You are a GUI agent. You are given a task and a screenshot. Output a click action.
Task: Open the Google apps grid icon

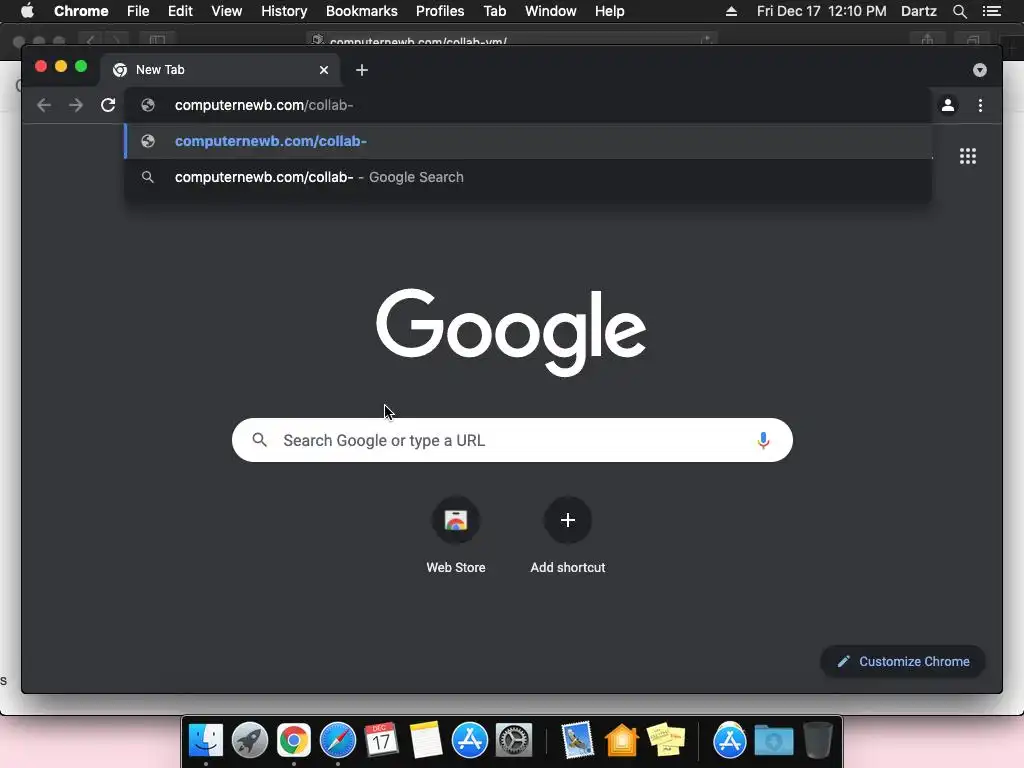[x=968, y=156]
